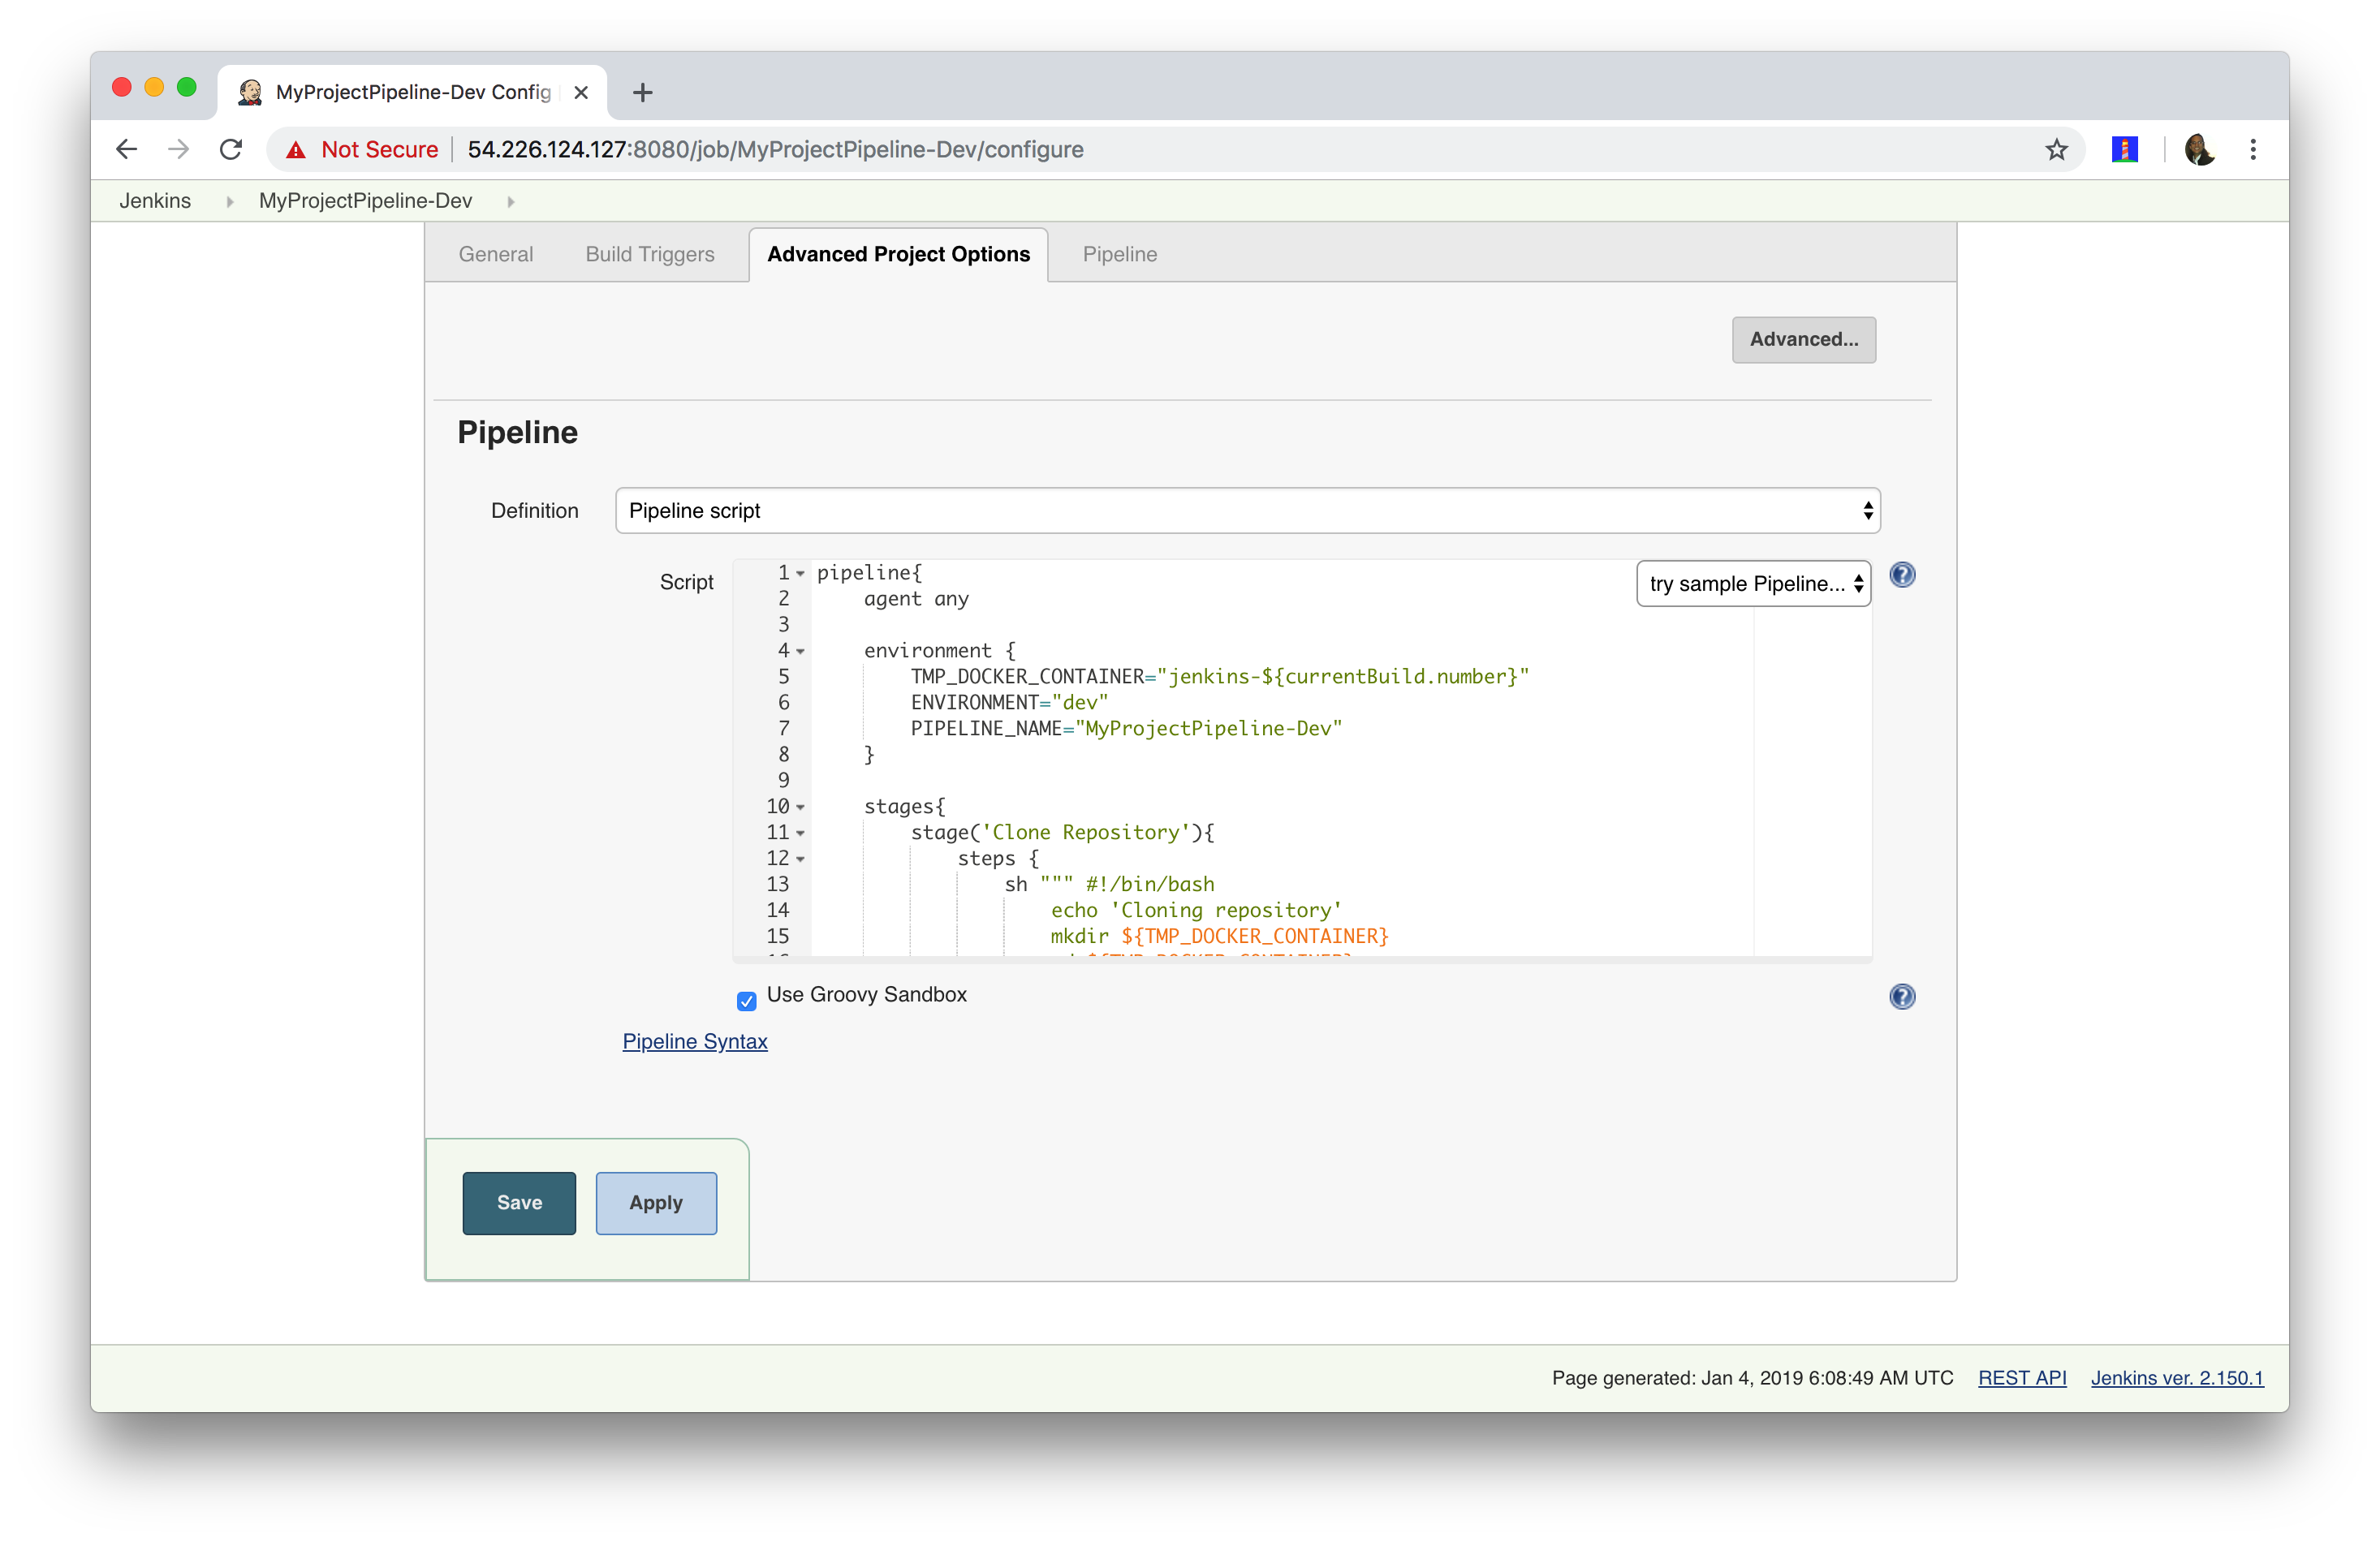The width and height of the screenshot is (2380, 1542).
Task: Click the Pipeline section heading
Action: click(x=517, y=433)
